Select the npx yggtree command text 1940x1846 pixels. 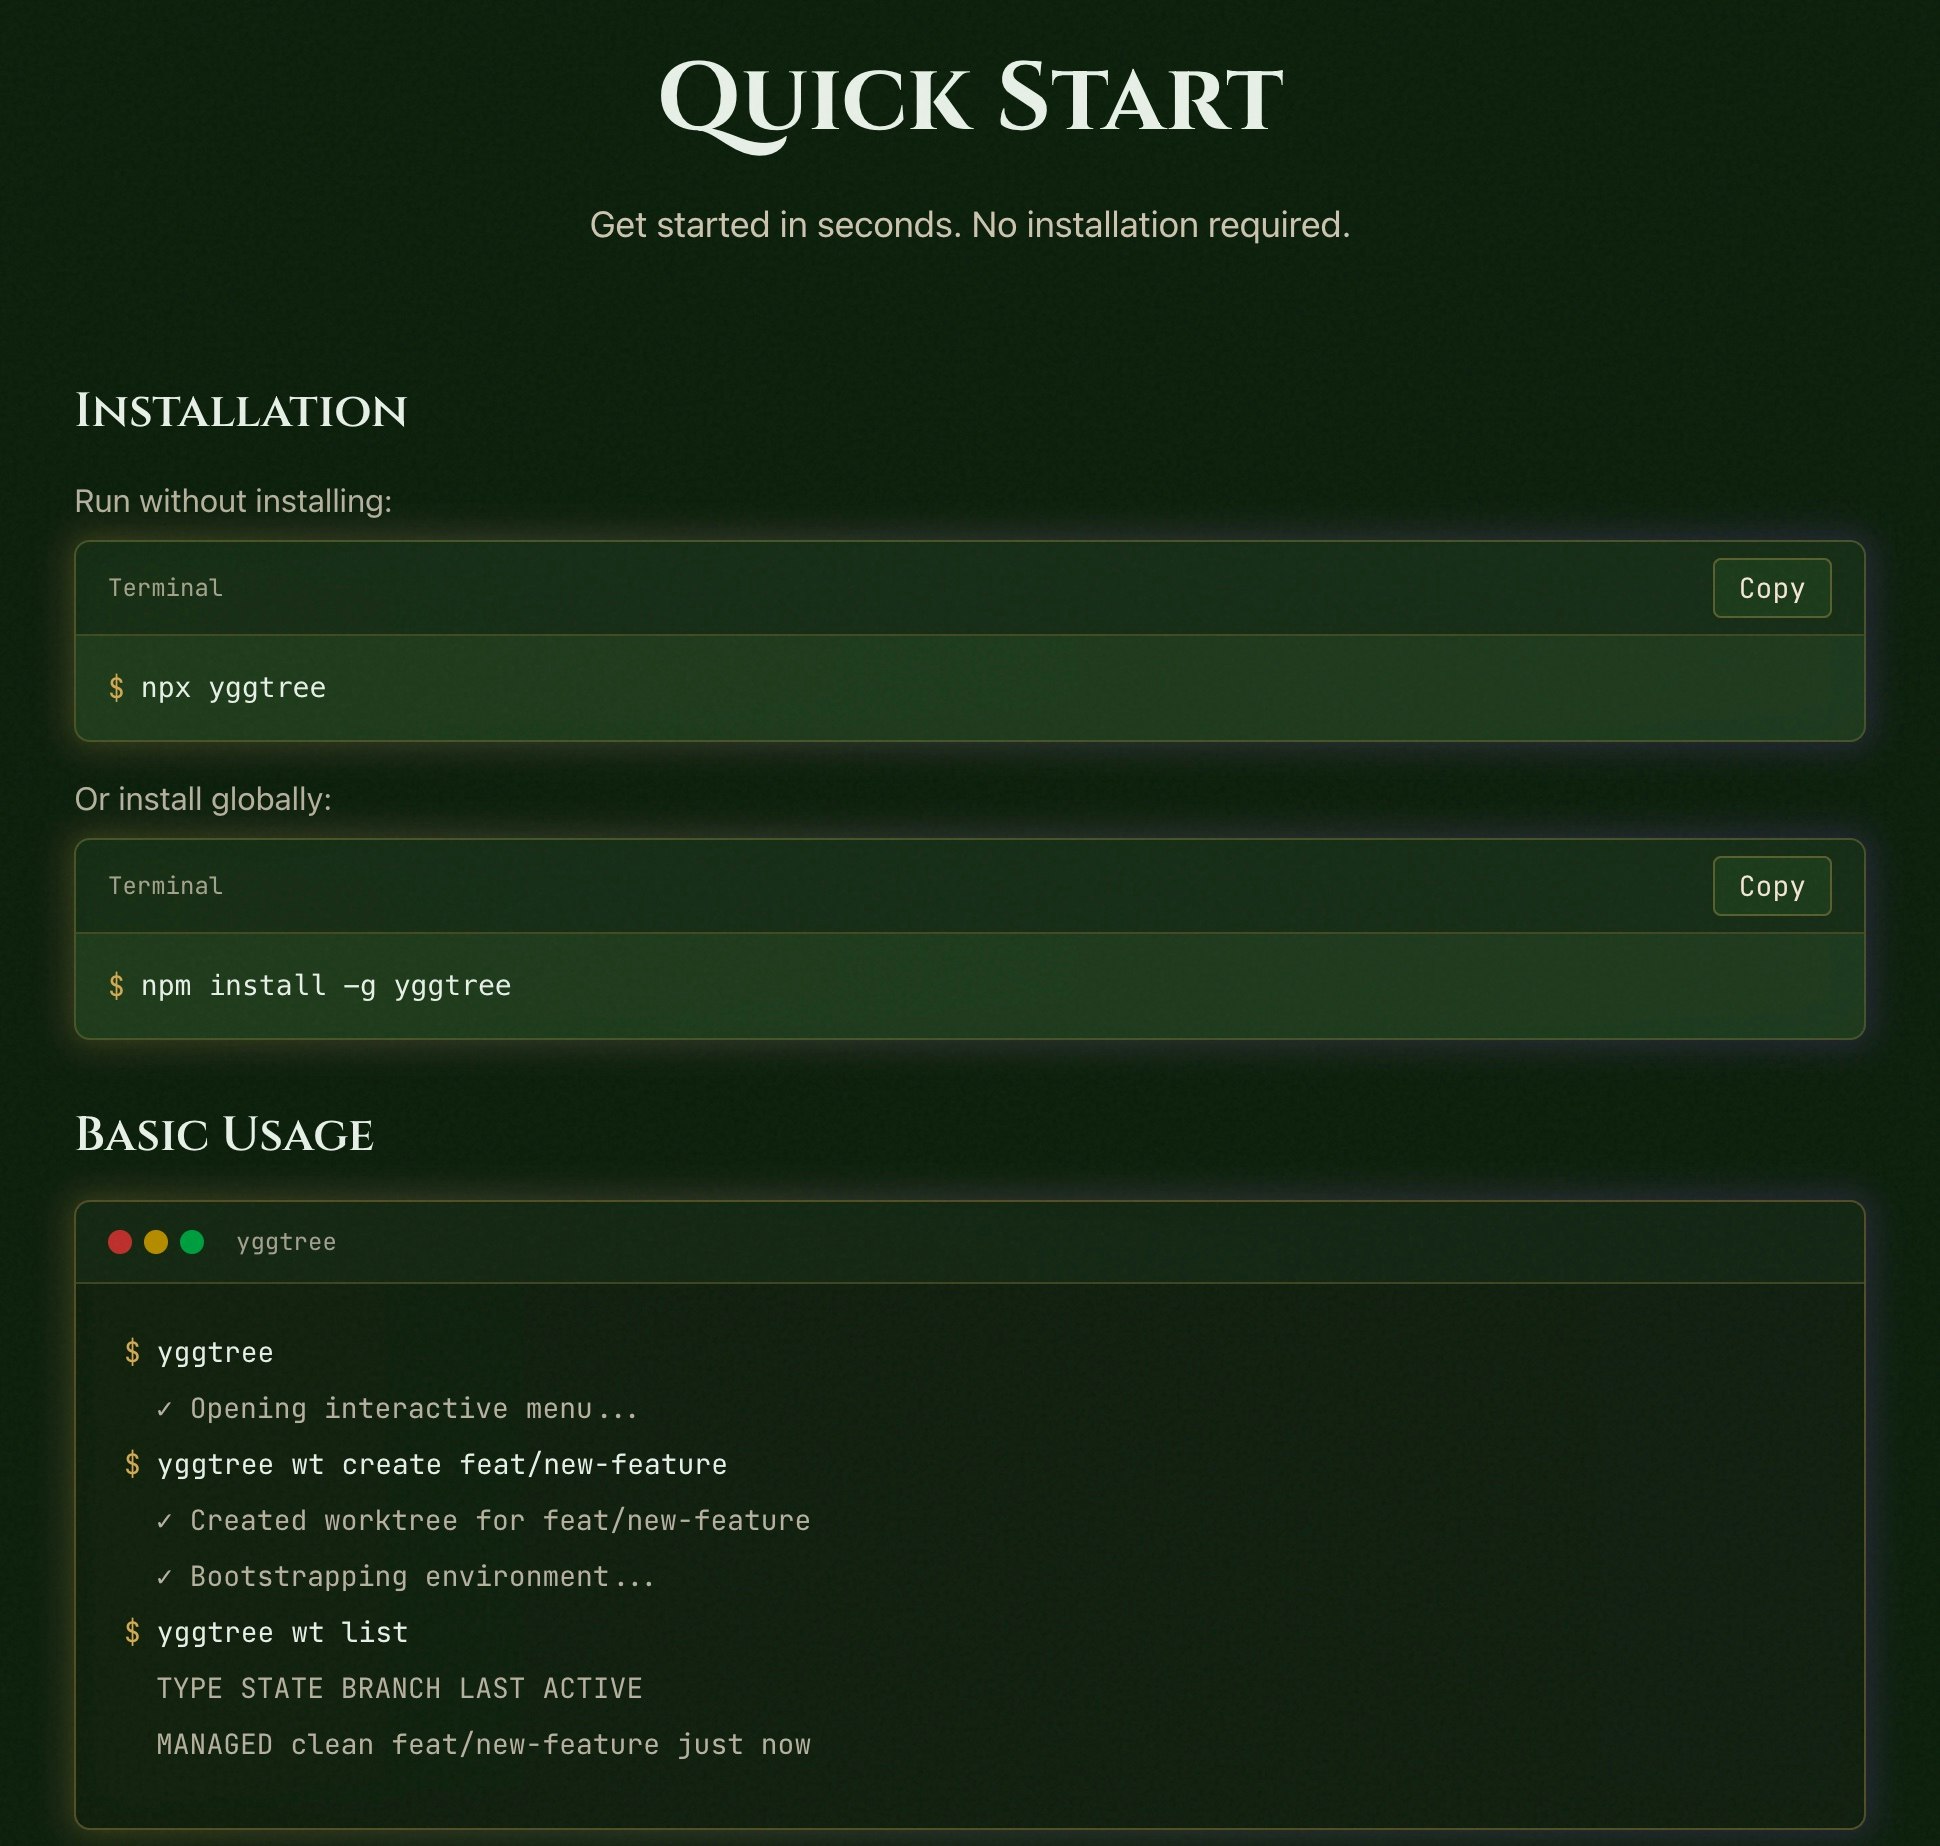tap(235, 687)
